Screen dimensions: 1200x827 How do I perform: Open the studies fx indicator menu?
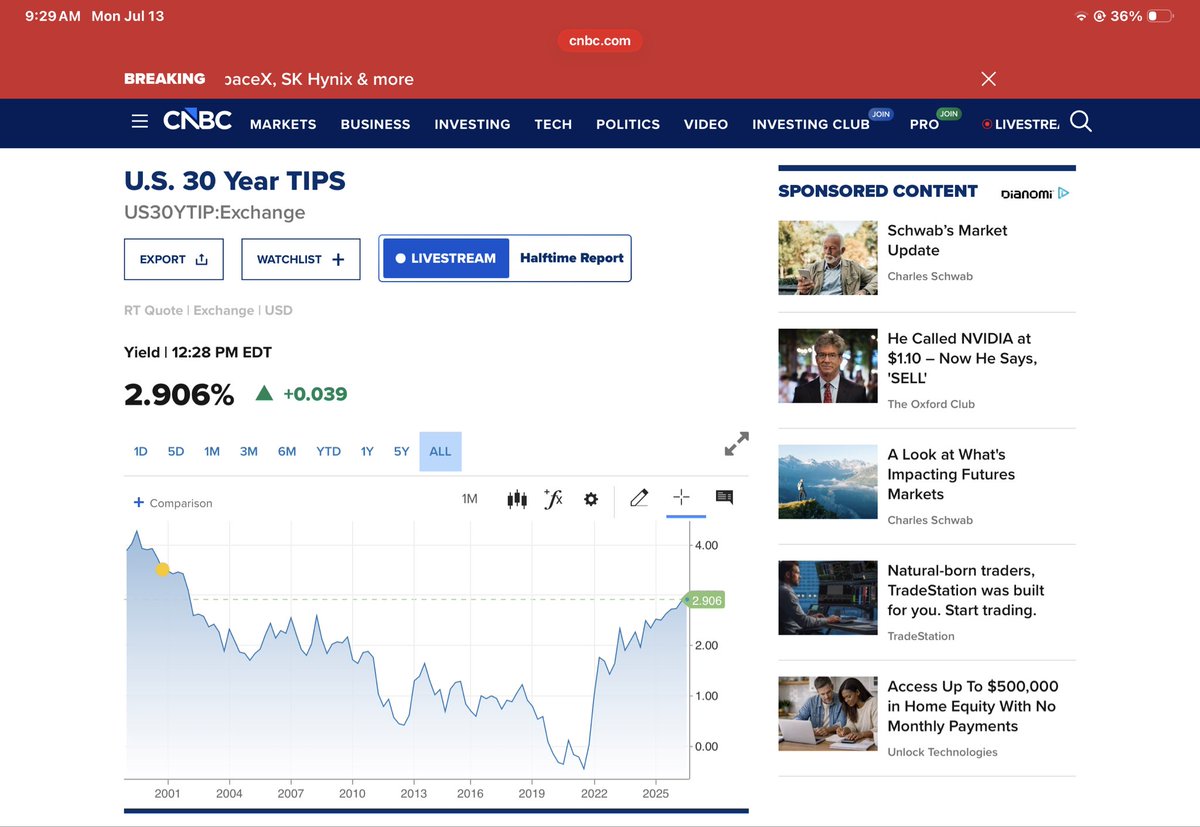553,499
